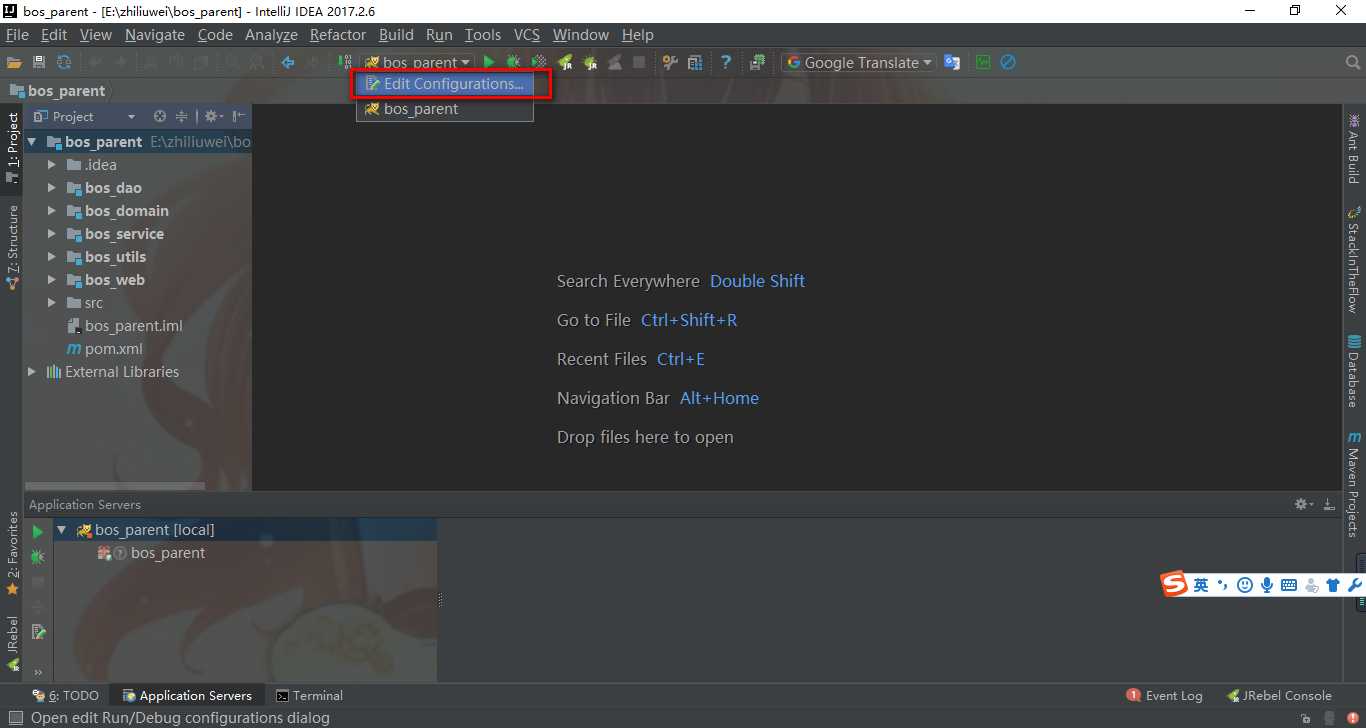1366x728 pixels.
Task: Collapse bos_parent [local] server node
Action: point(62,530)
